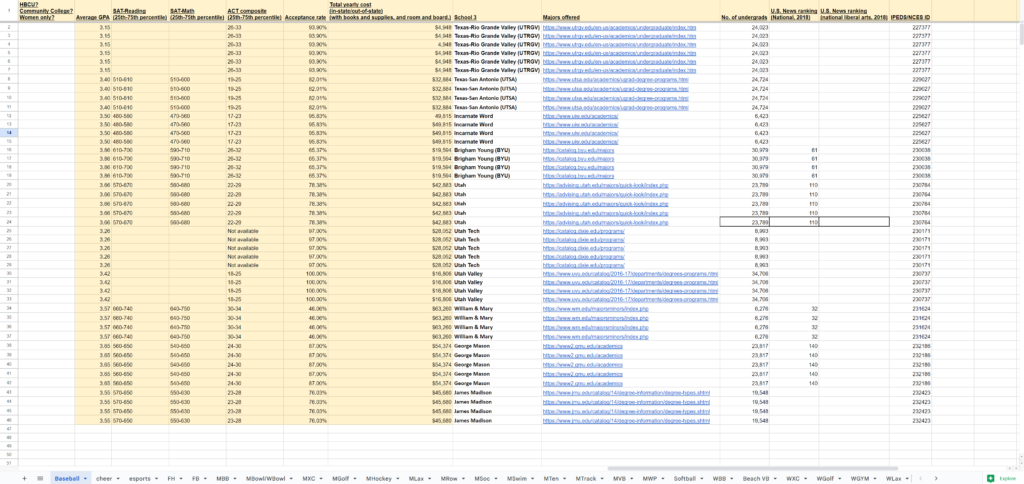This screenshot has width=1024, height=484.
Task: Switch to the MTen sheet tab
Action: click(x=552, y=479)
